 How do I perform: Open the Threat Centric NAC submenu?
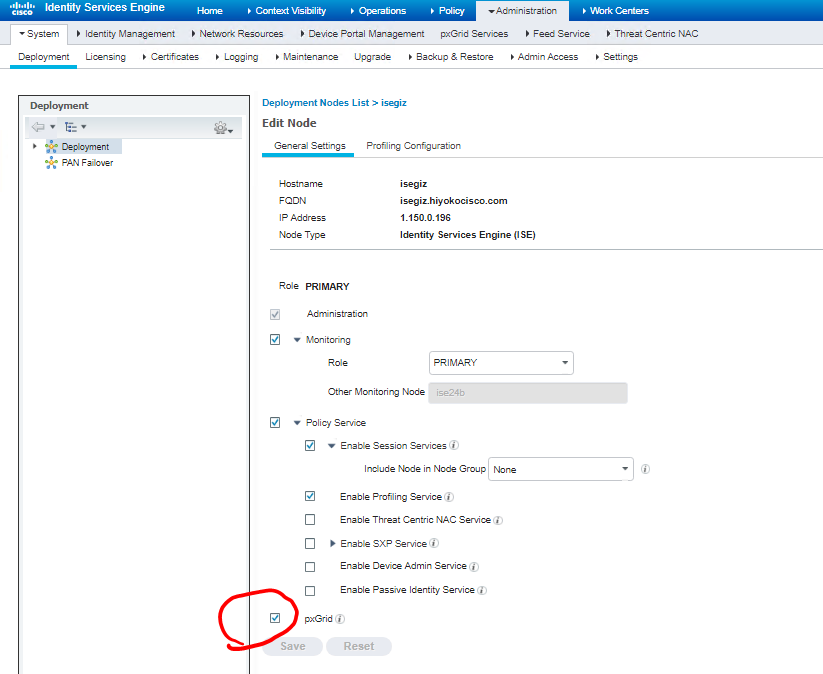click(x=653, y=34)
